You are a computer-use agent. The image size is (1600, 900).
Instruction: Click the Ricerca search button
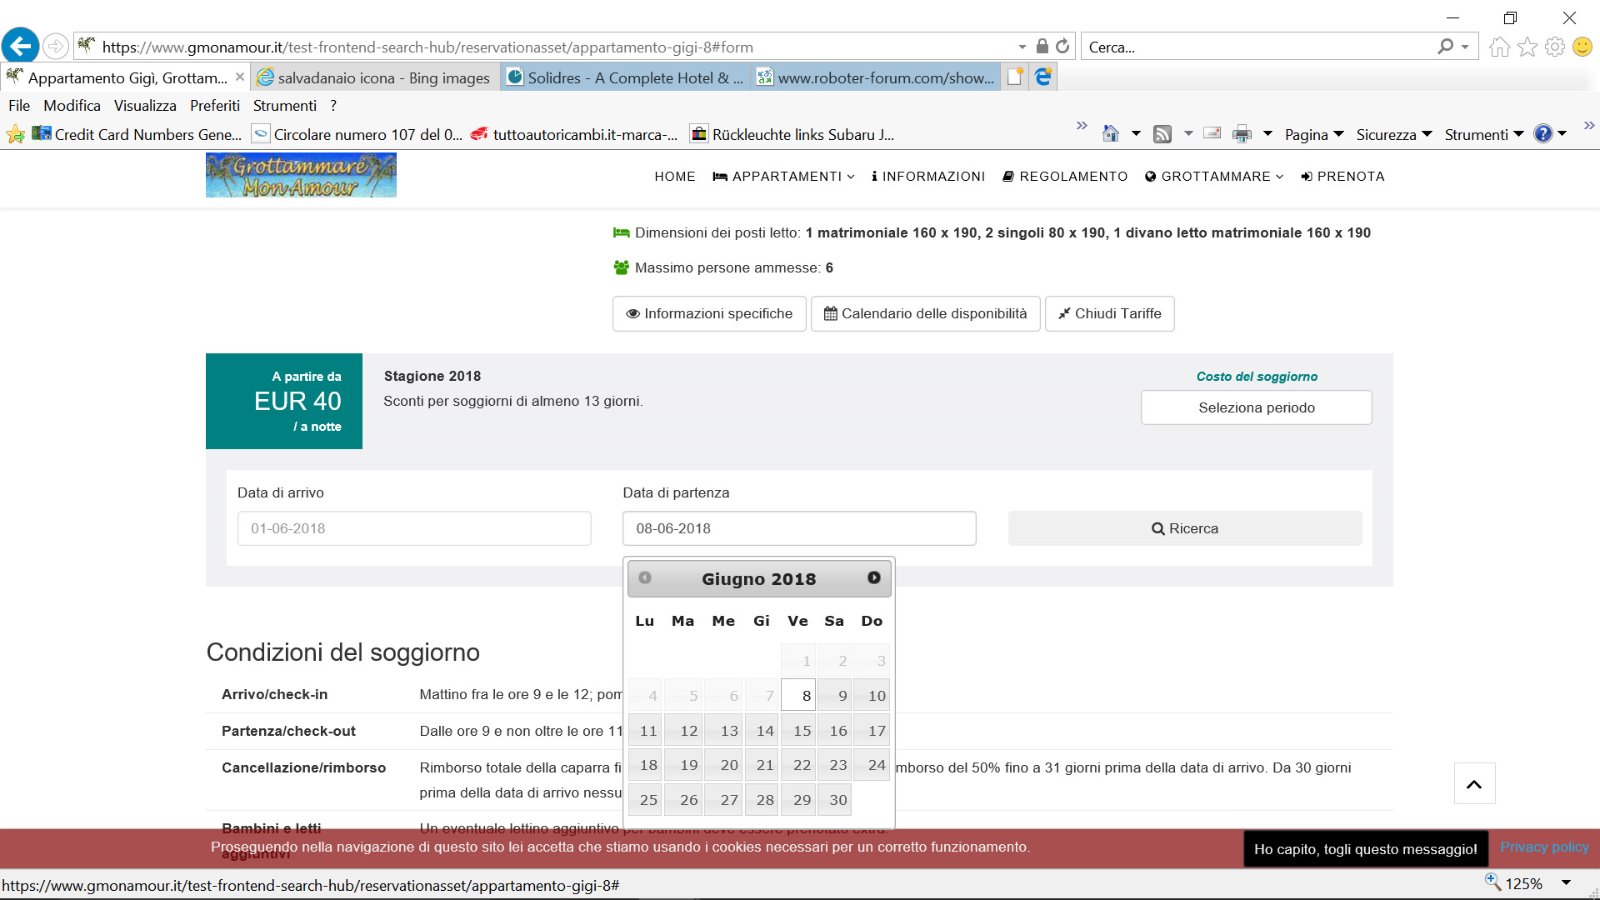[x=1185, y=528]
